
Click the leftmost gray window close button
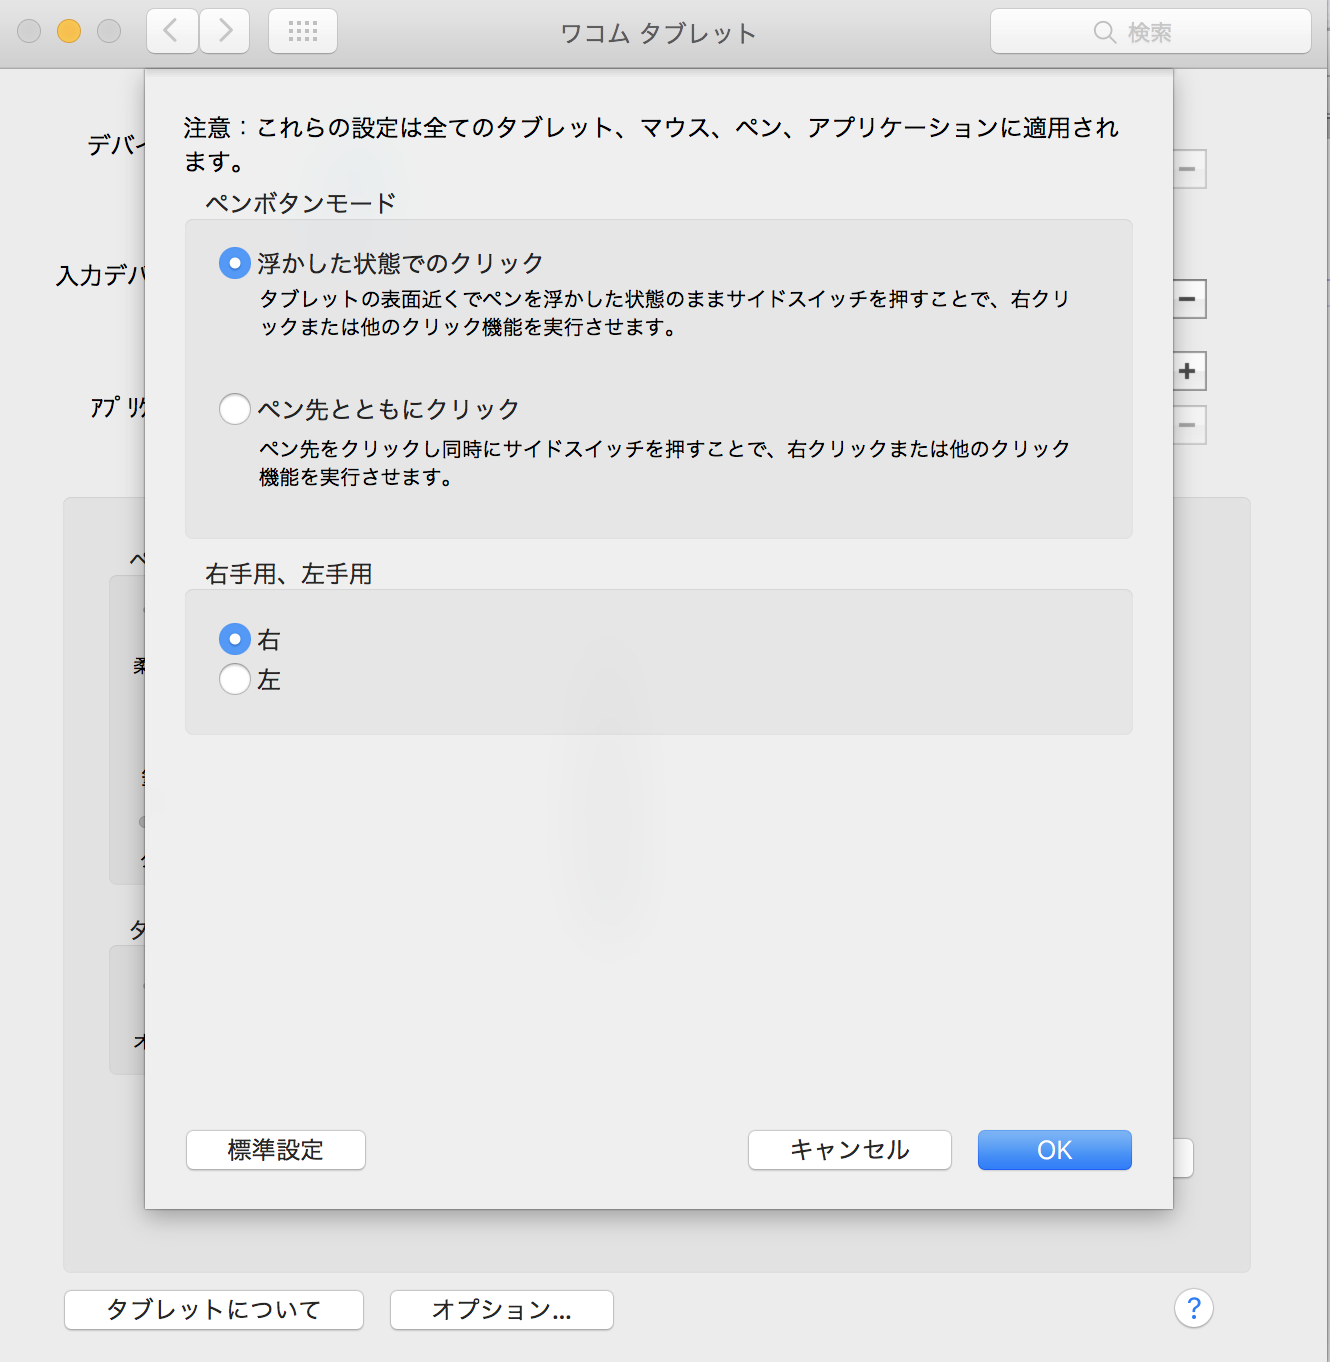point(29,31)
